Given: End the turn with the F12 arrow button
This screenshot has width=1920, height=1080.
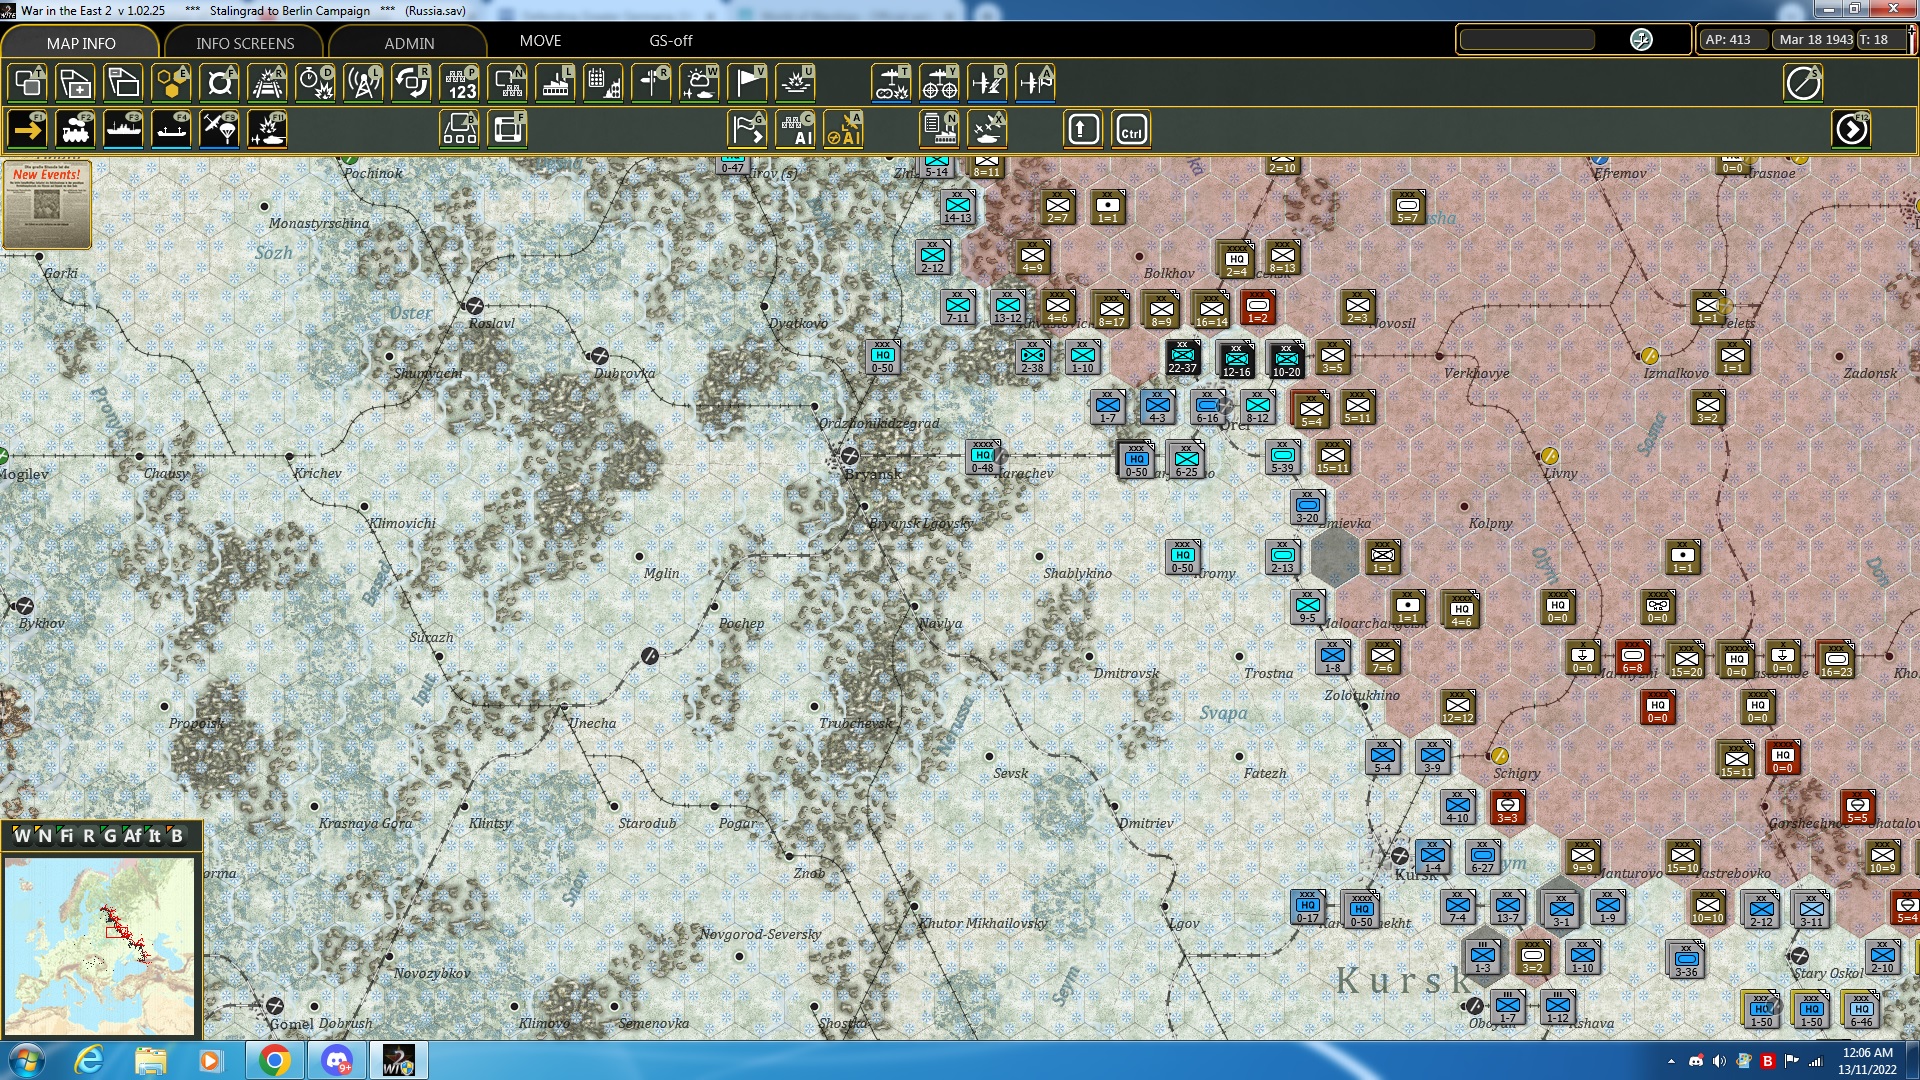Looking at the screenshot, I should point(1852,129).
